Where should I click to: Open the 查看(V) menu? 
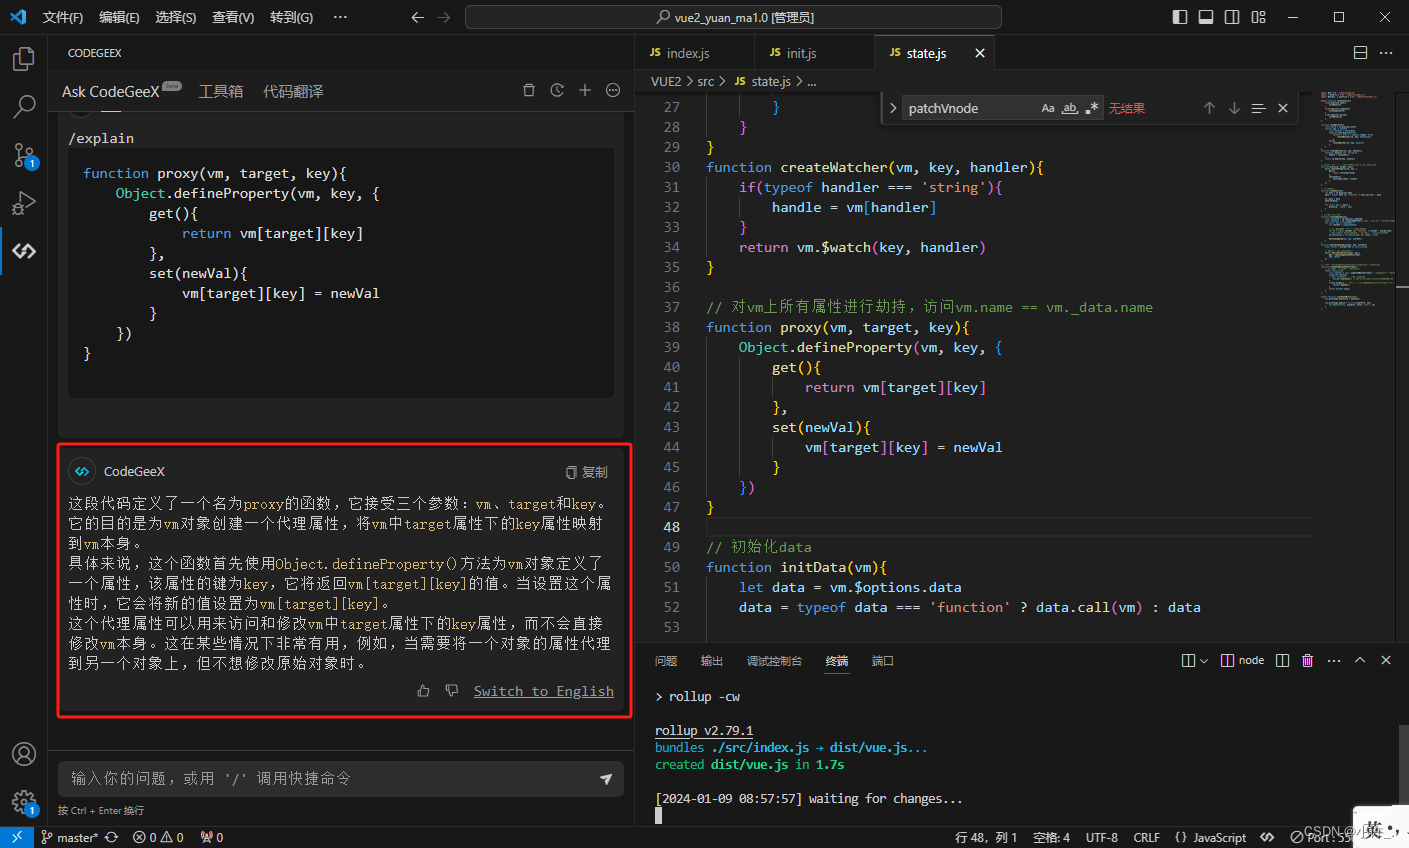(232, 17)
